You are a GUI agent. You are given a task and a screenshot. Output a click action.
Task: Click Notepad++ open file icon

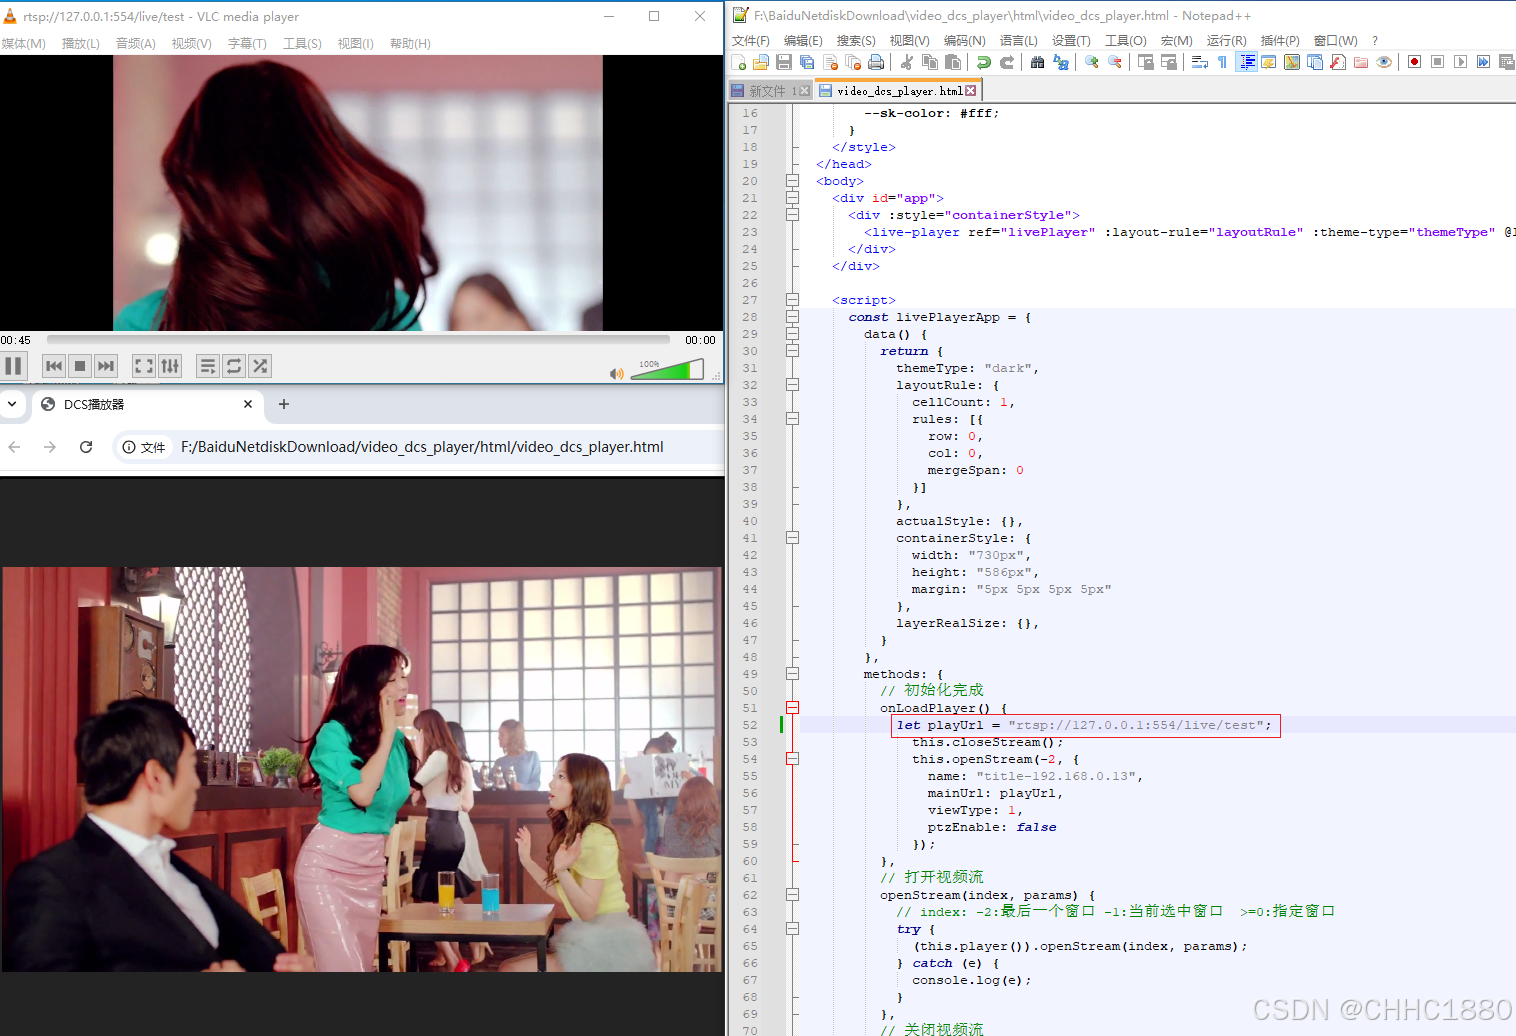point(761,62)
